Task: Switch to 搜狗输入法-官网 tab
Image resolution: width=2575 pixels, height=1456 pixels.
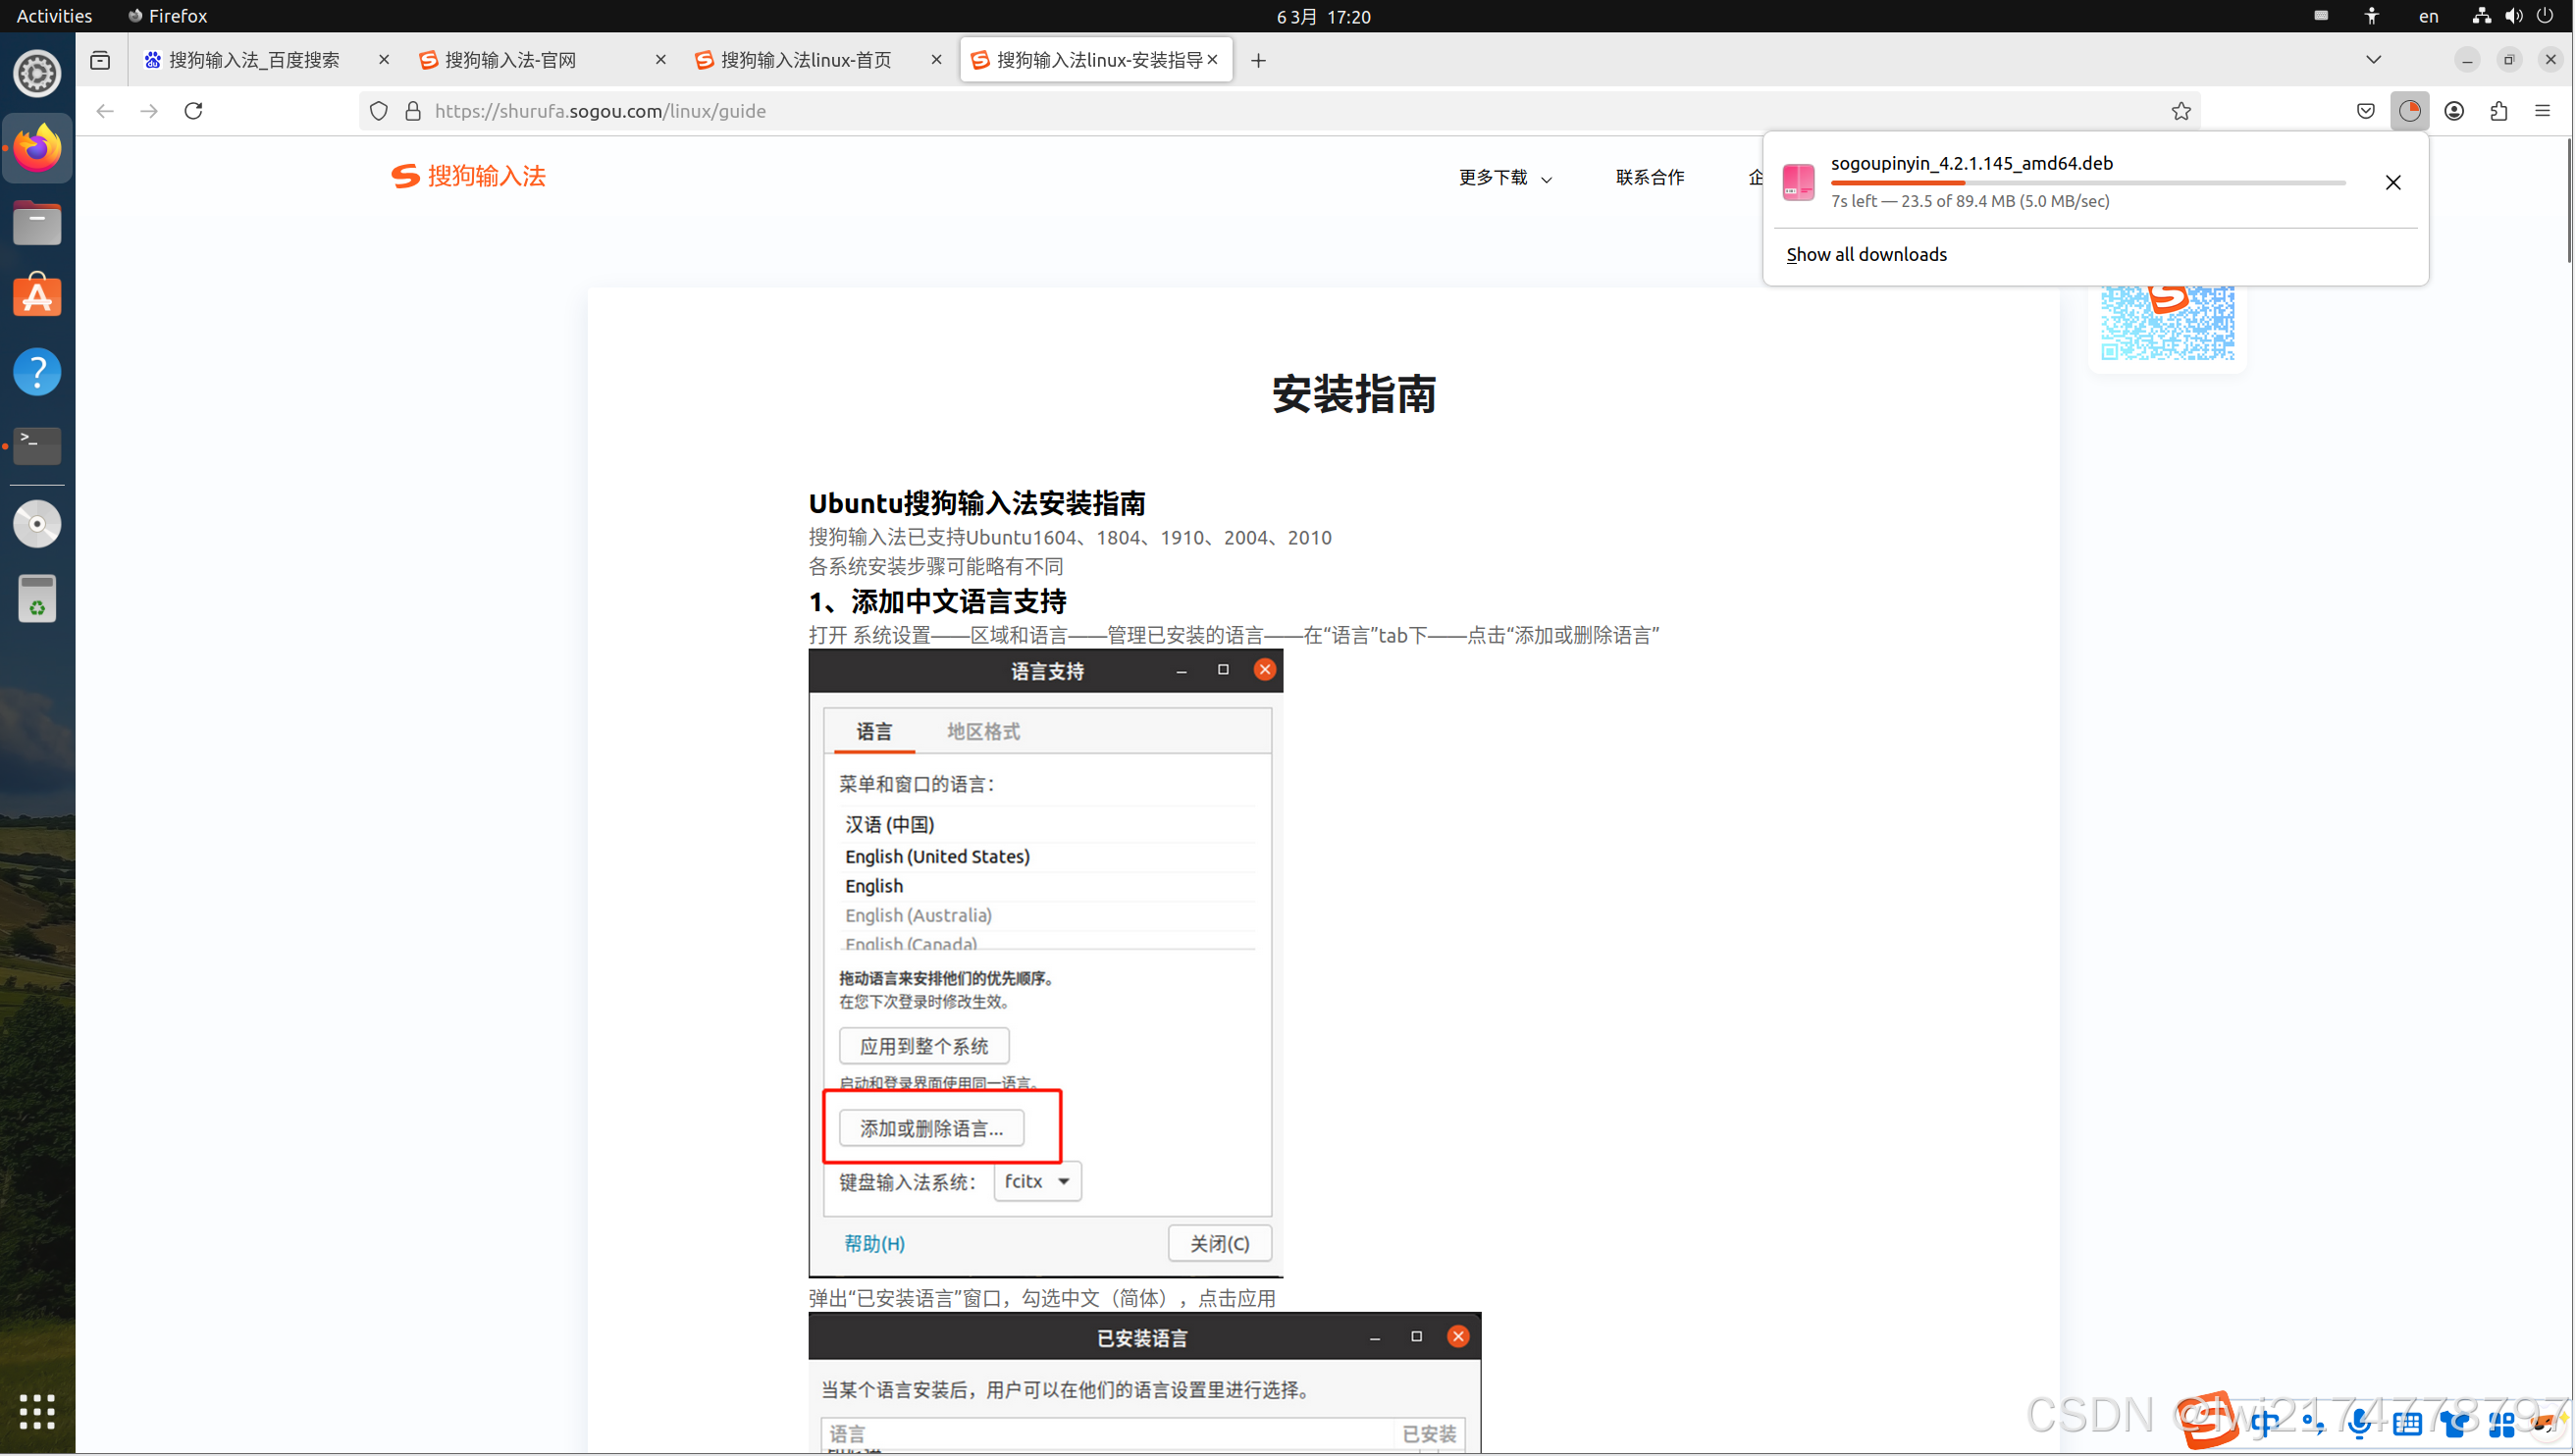Action: (x=542, y=60)
